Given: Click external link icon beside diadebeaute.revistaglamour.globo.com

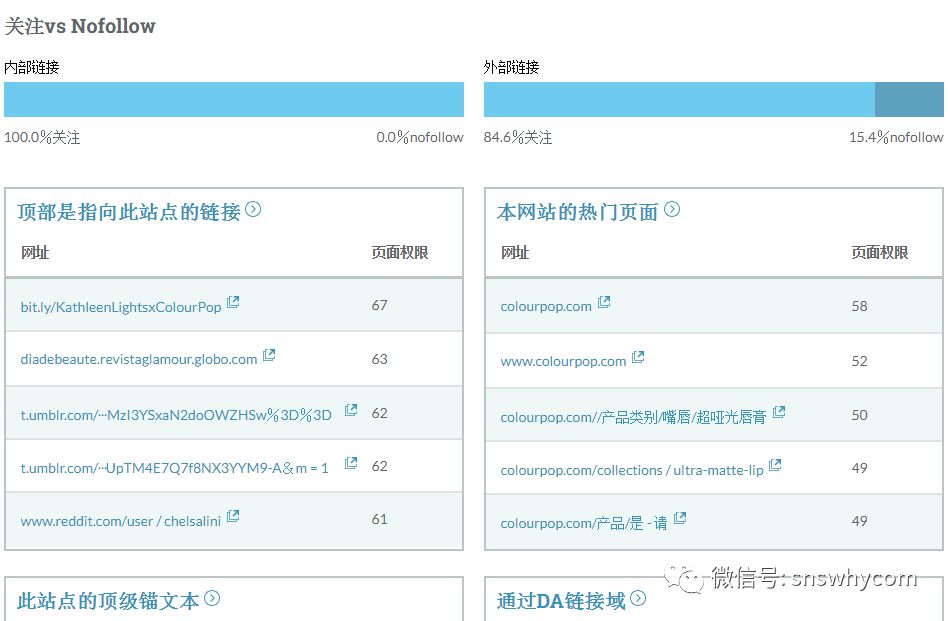Looking at the screenshot, I should 267,355.
